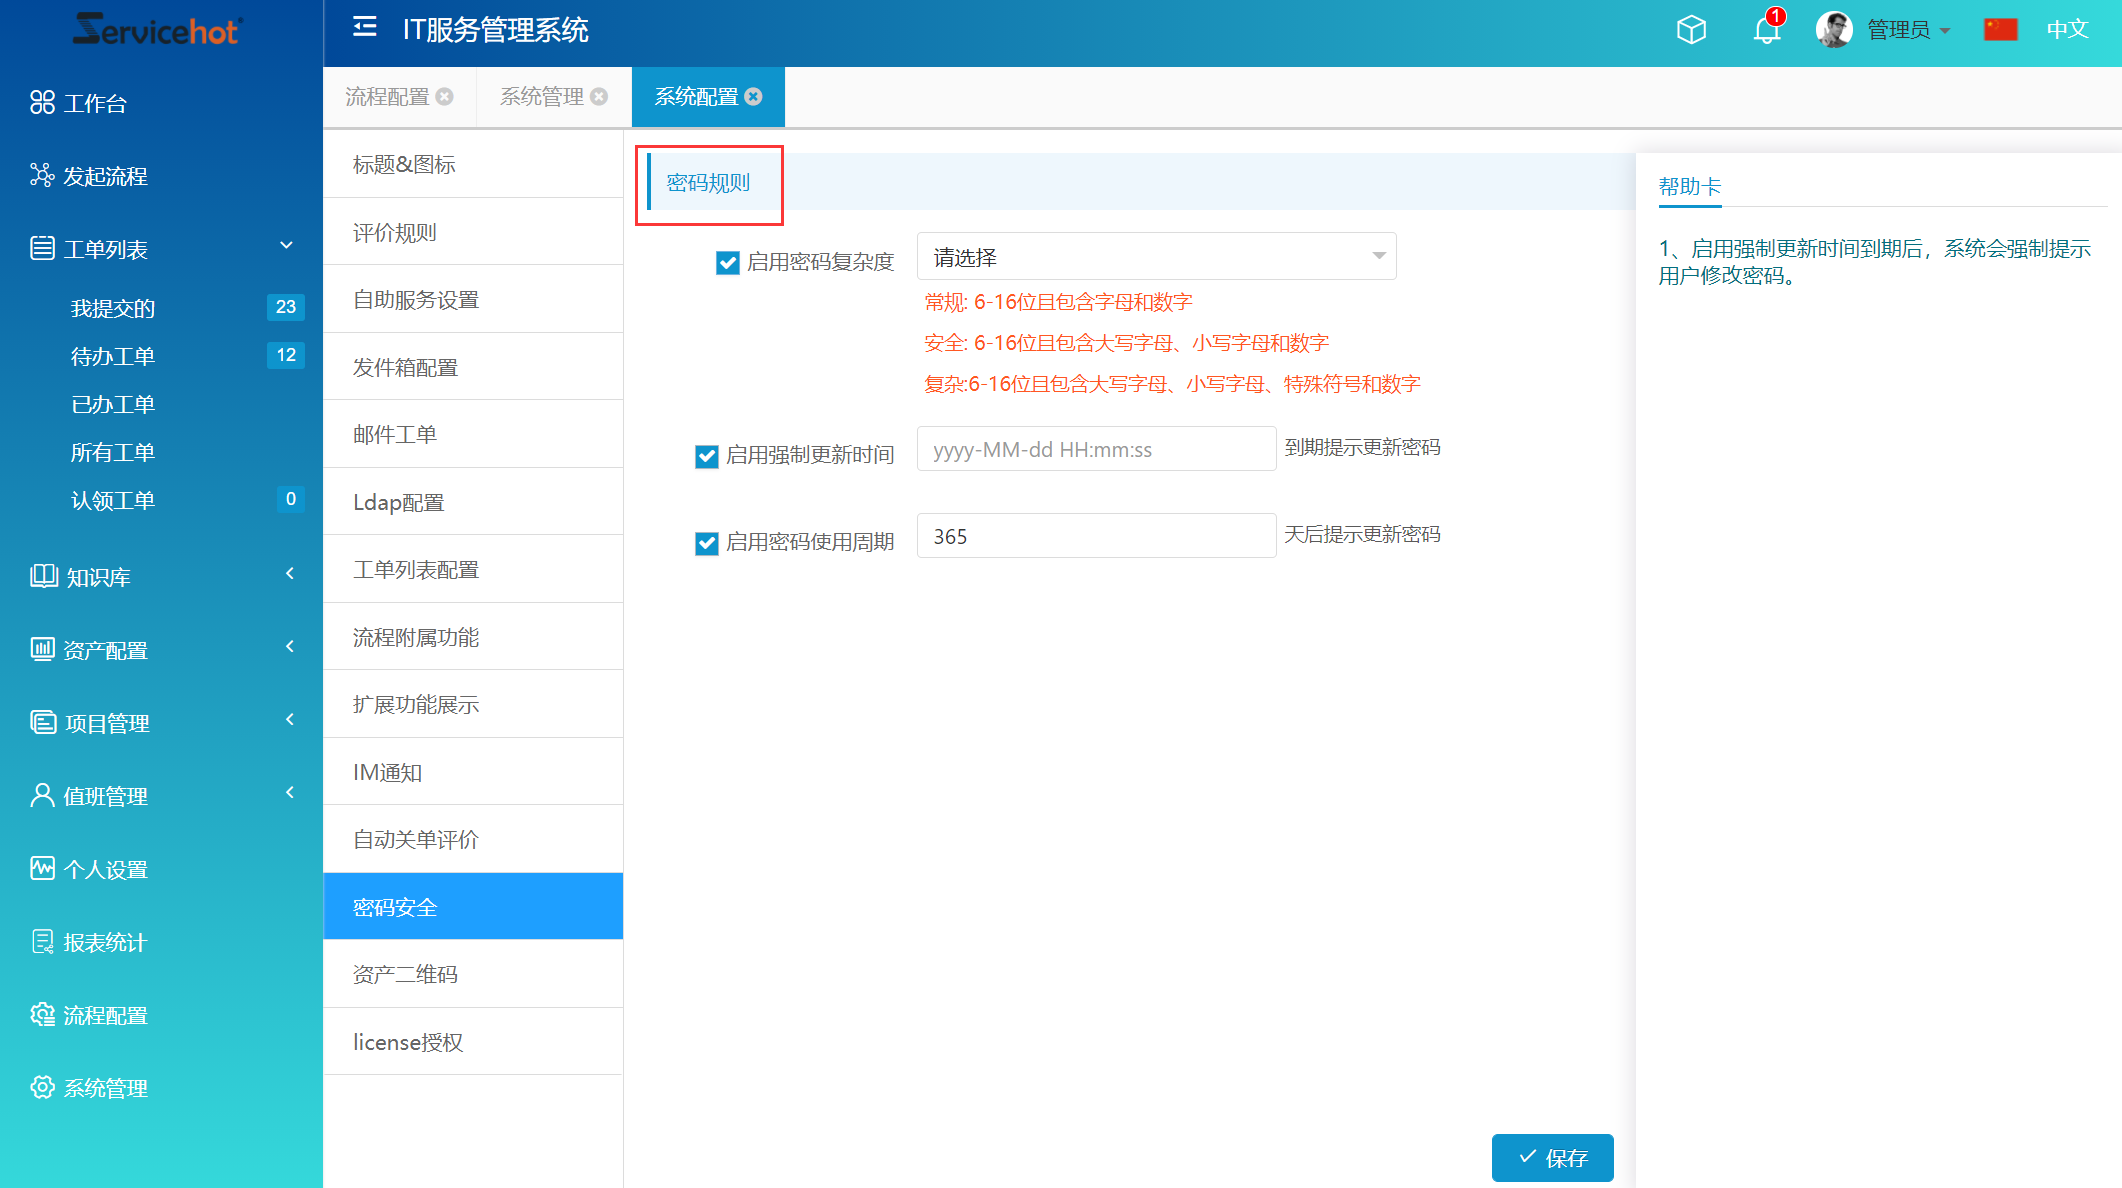
Task: Open the notification bell icon
Action: tap(1766, 30)
